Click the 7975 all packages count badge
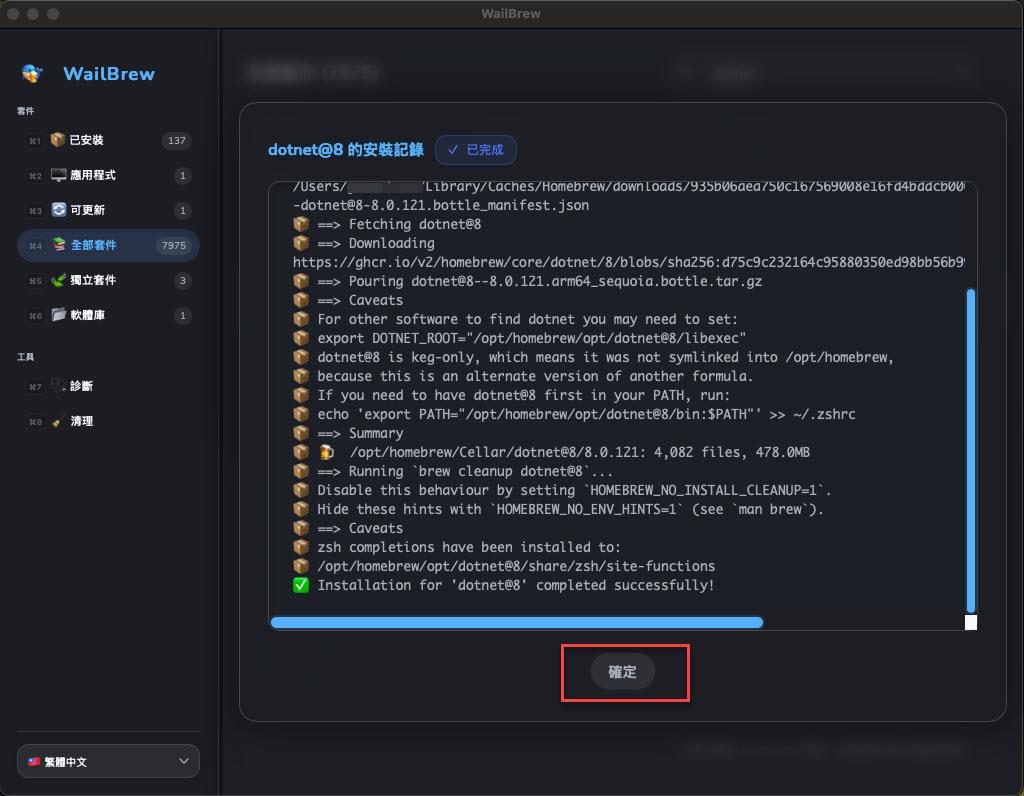This screenshot has height=796, width=1024. click(173, 246)
